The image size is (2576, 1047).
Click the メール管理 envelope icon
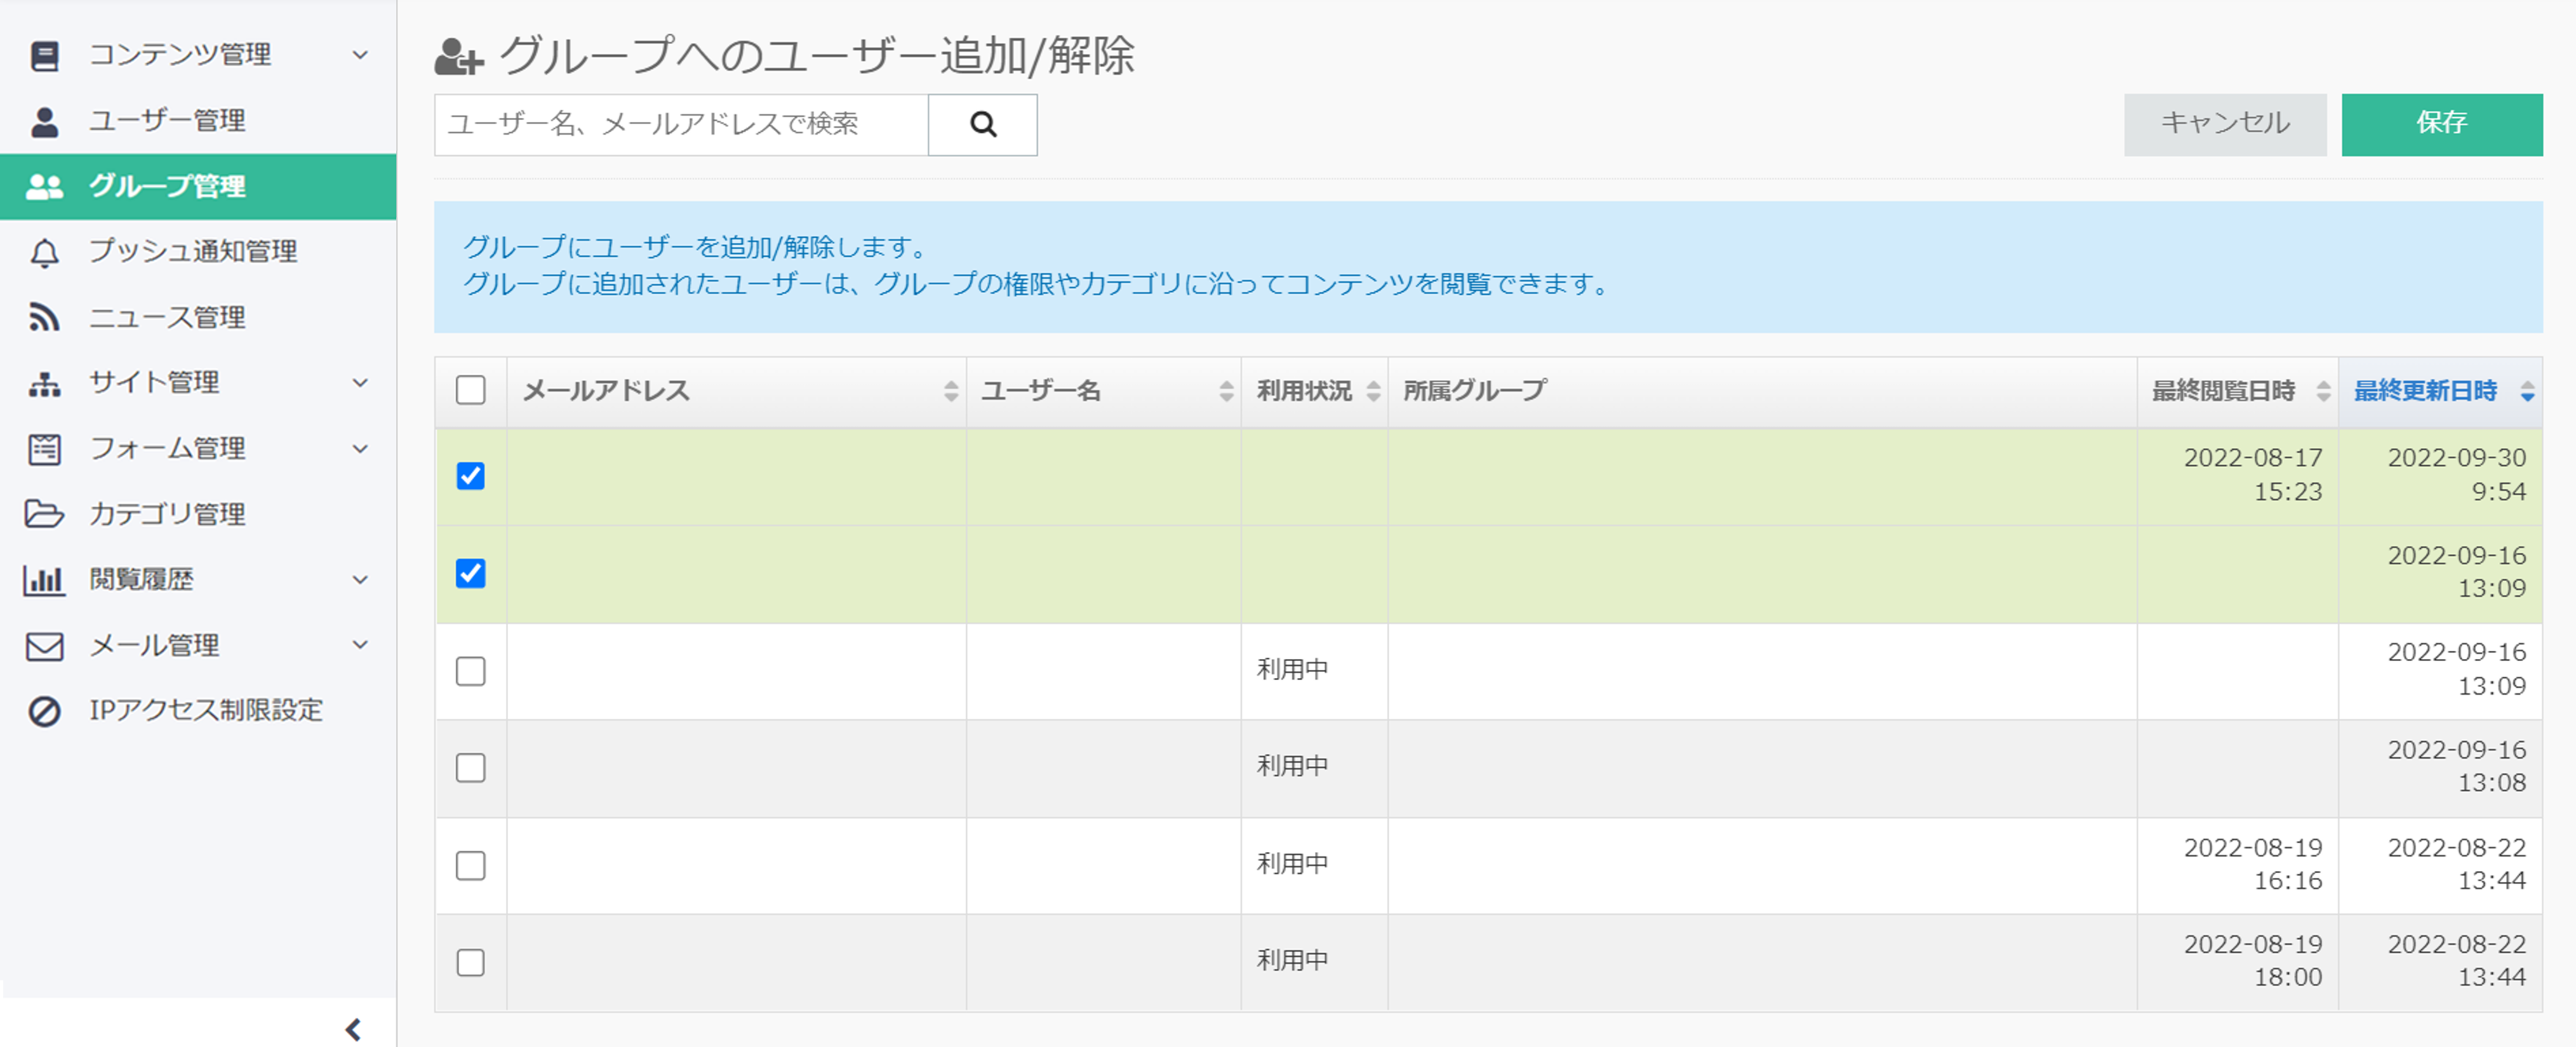45,646
